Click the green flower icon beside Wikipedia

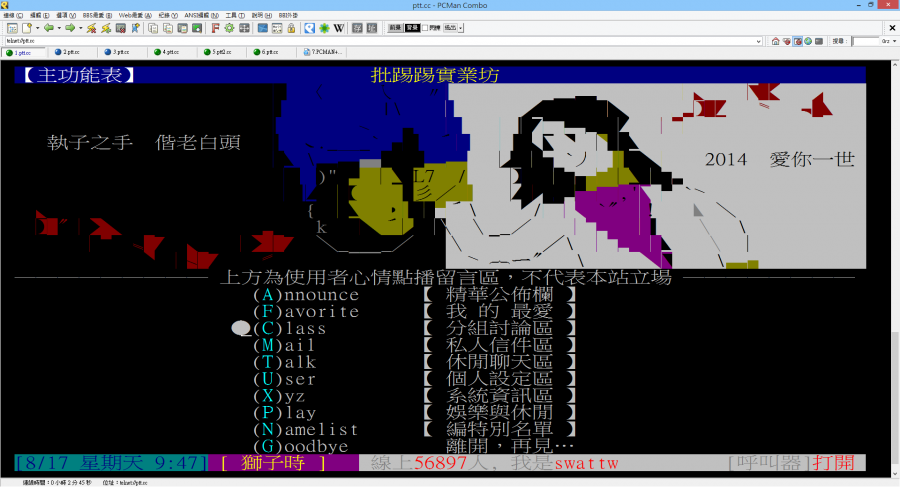click(323, 28)
